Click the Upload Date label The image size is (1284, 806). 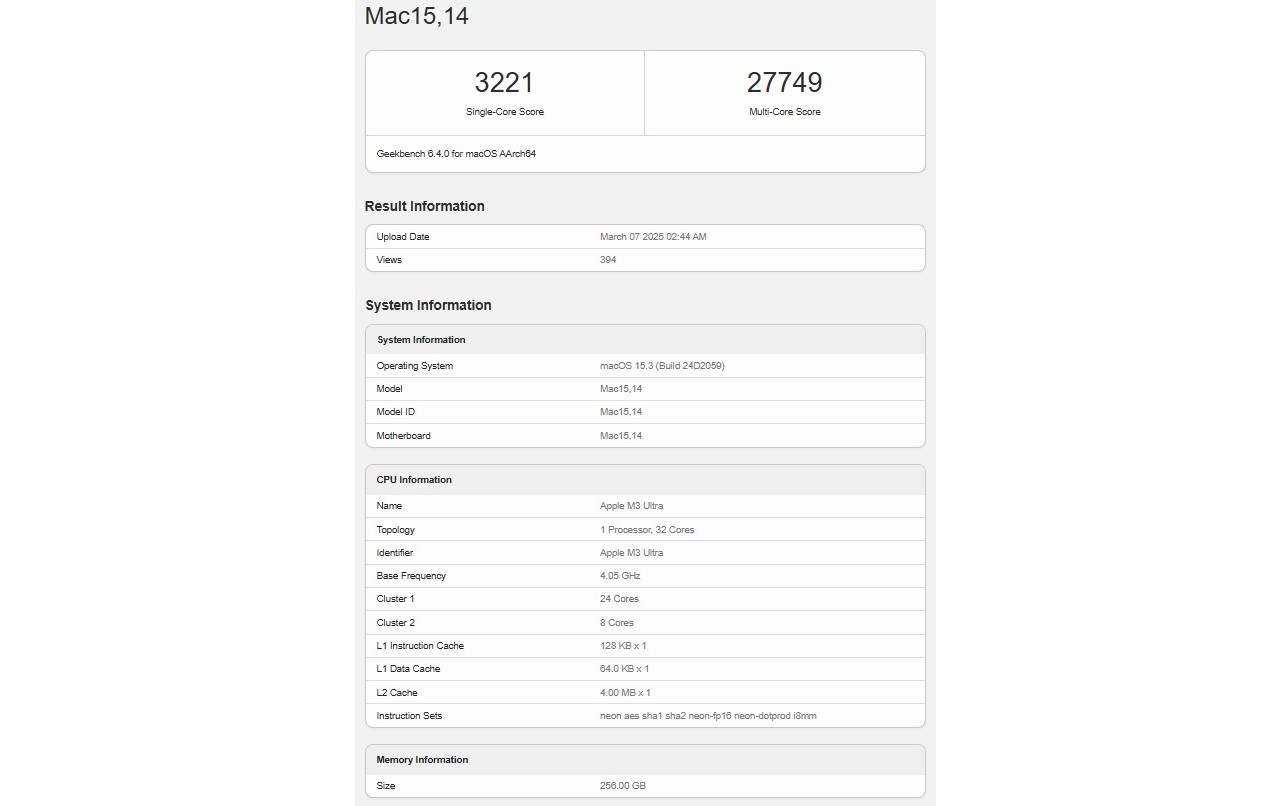point(403,237)
